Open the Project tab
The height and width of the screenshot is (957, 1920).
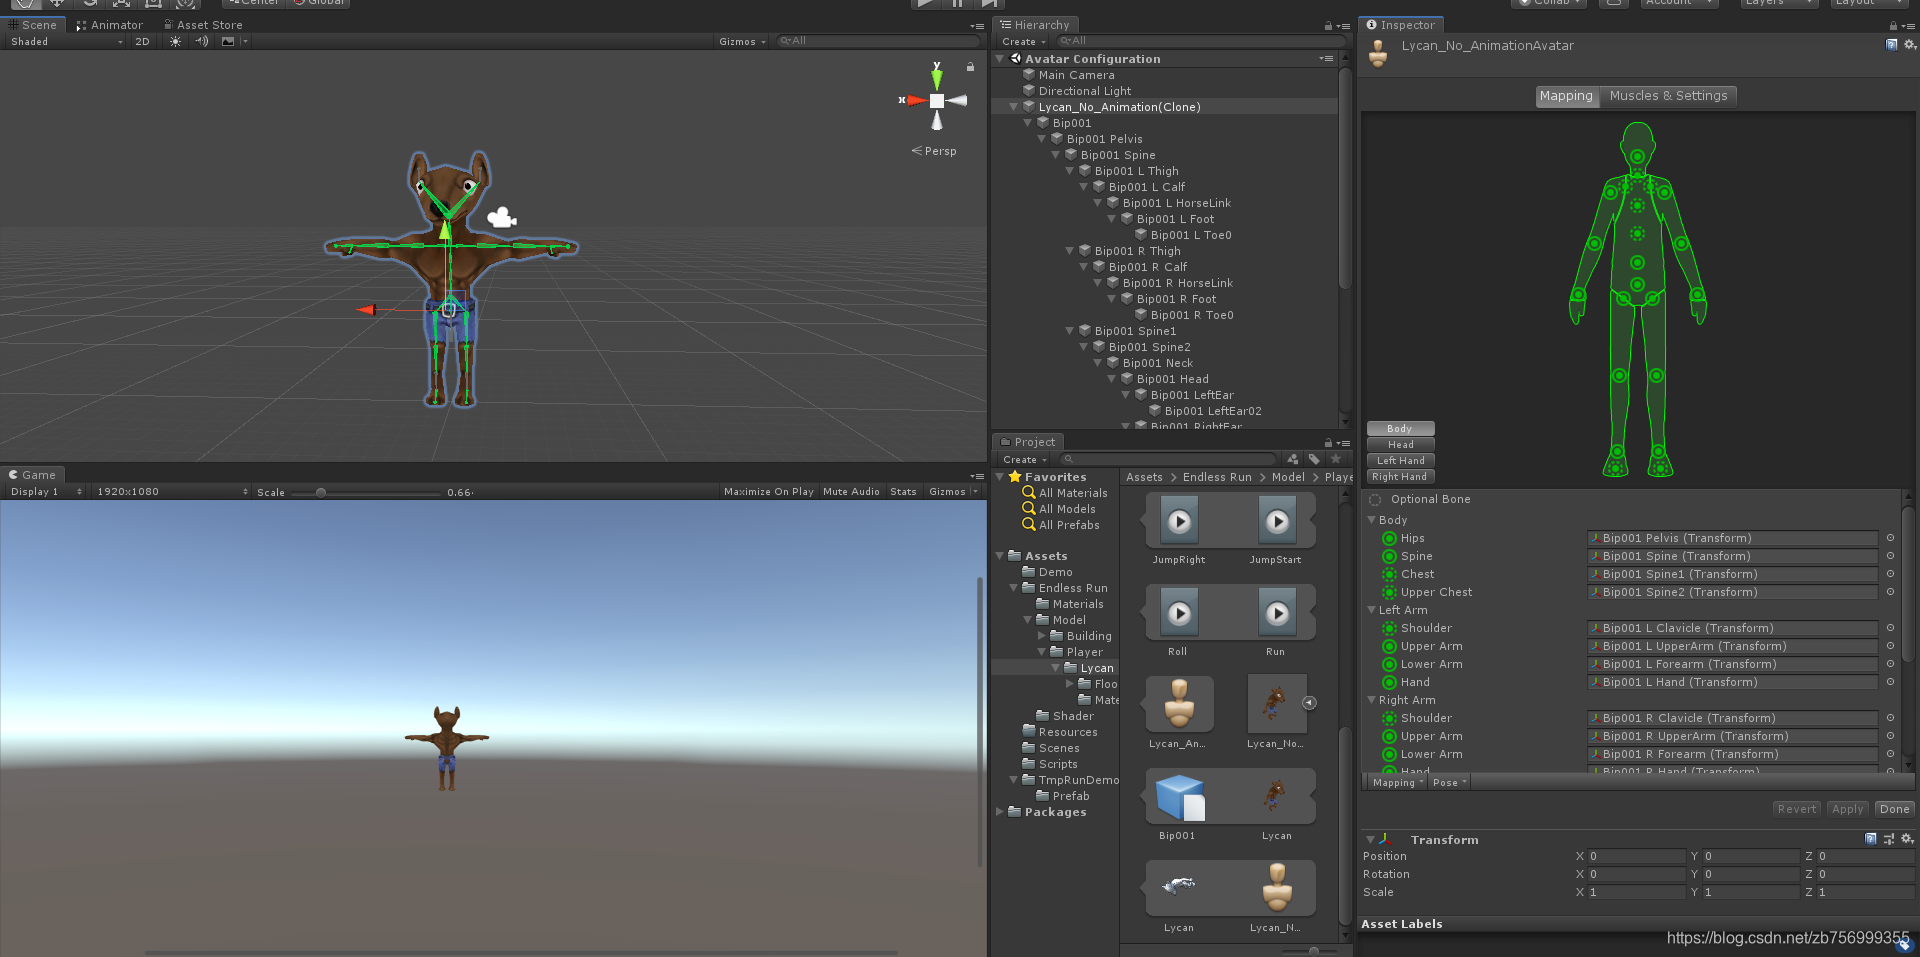click(x=1028, y=442)
